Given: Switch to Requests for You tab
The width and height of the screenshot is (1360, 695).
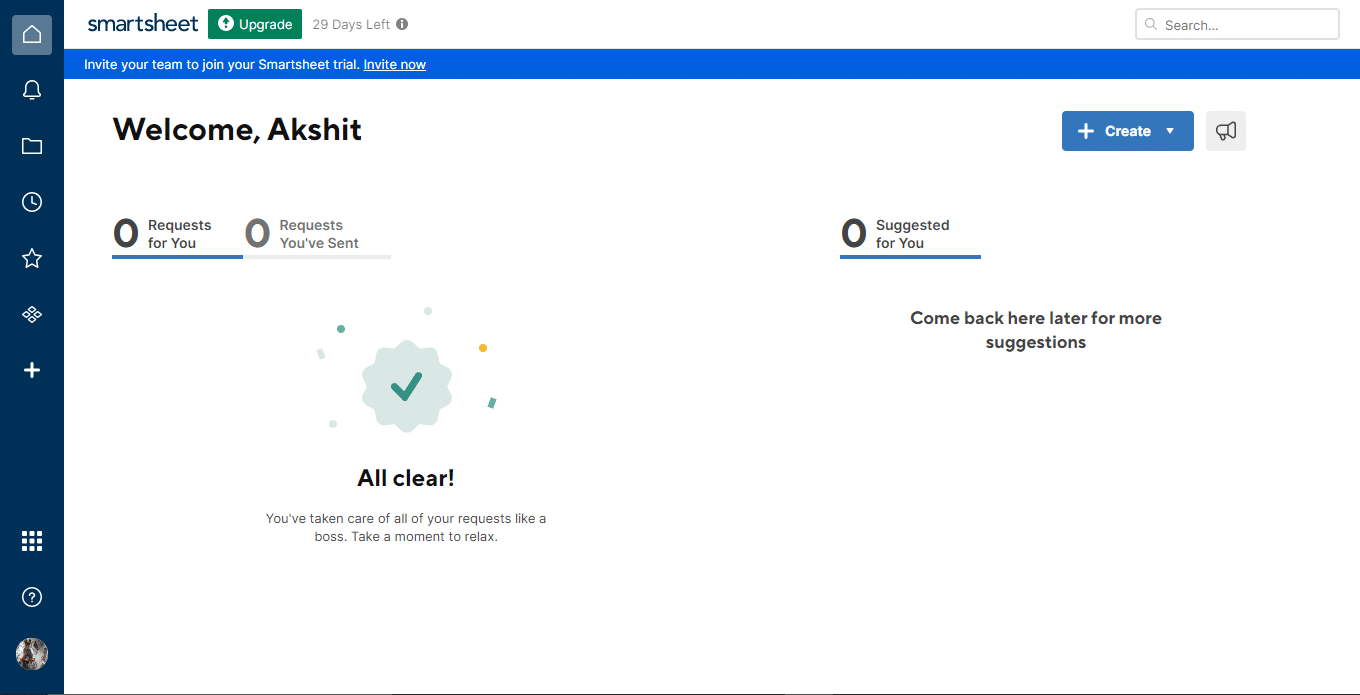Looking at the screenshot, I should pyautogui.click(x=177, y=235).
